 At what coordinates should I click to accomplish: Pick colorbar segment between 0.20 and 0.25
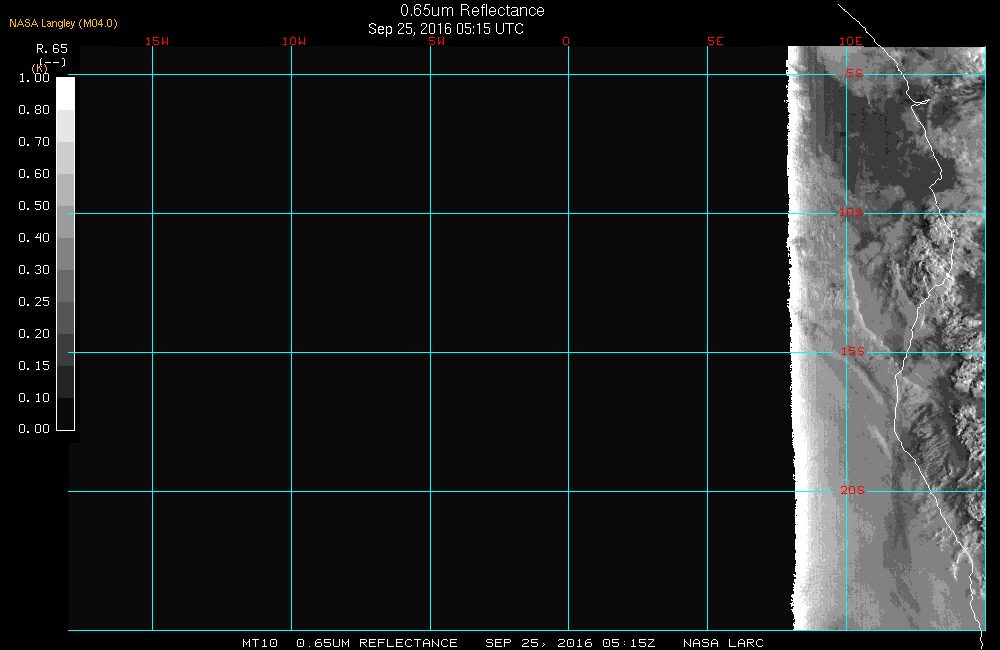click(x=65, y=317)
